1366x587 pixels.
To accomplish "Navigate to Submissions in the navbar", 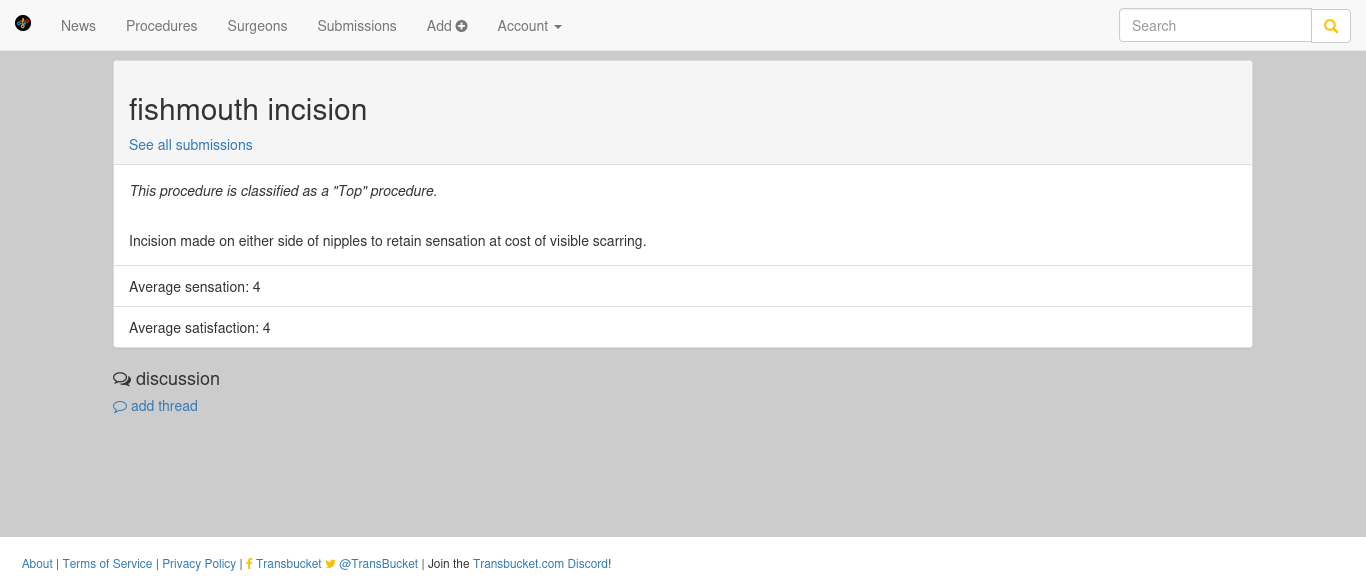I will click(357, 26).
